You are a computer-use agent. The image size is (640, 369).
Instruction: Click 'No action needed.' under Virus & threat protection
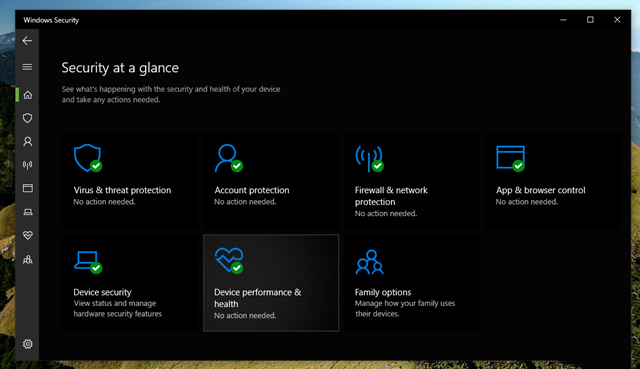[x=104, y=202]
